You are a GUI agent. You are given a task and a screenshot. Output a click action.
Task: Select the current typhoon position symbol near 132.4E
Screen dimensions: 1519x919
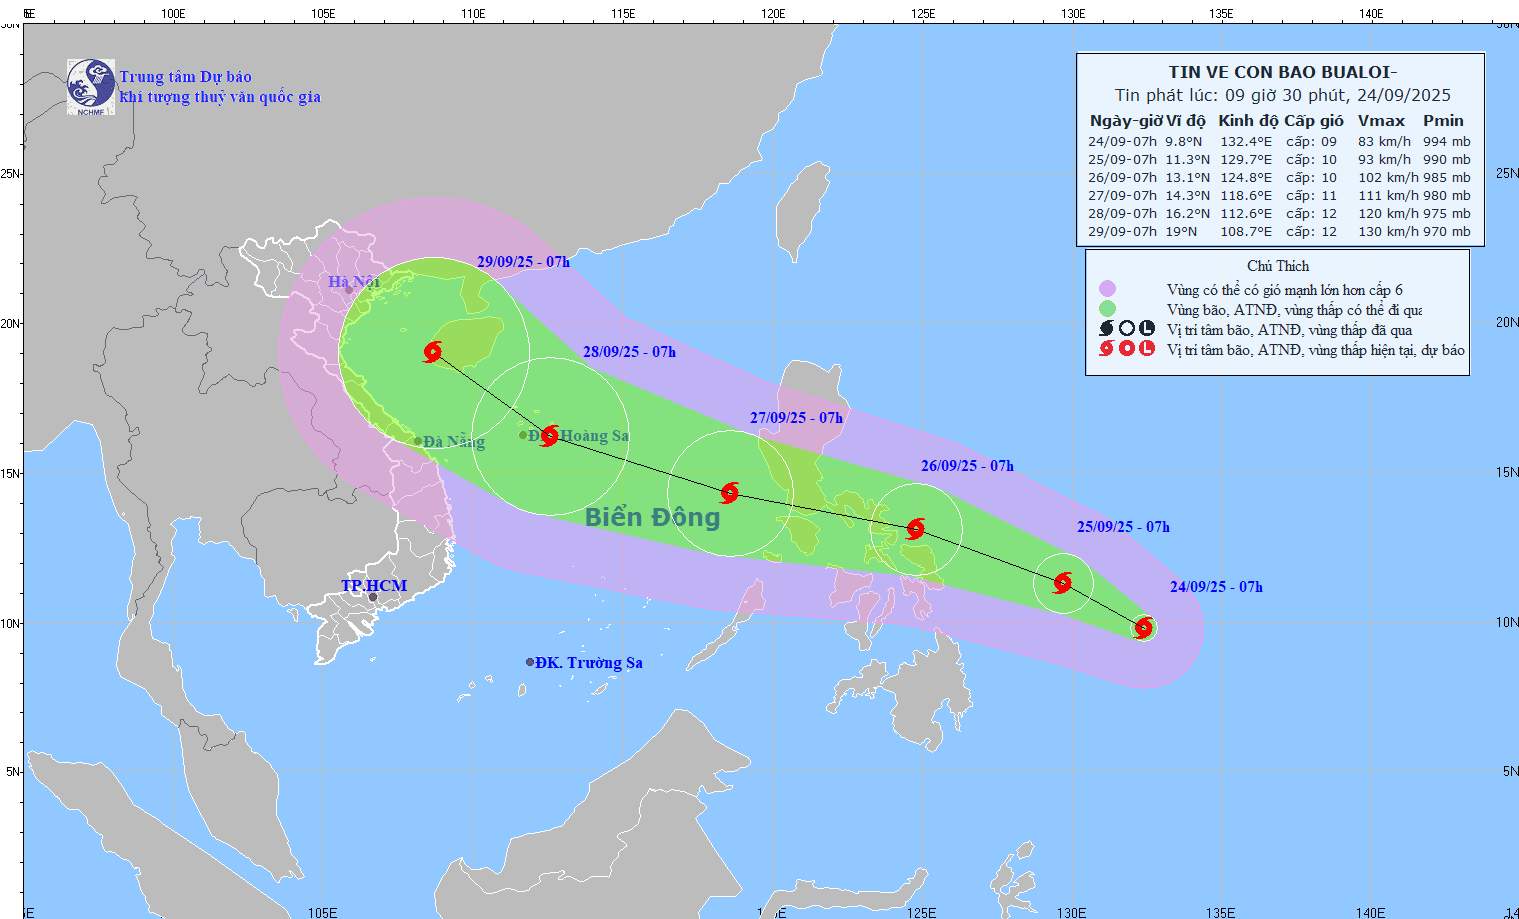pos(1145,629)
